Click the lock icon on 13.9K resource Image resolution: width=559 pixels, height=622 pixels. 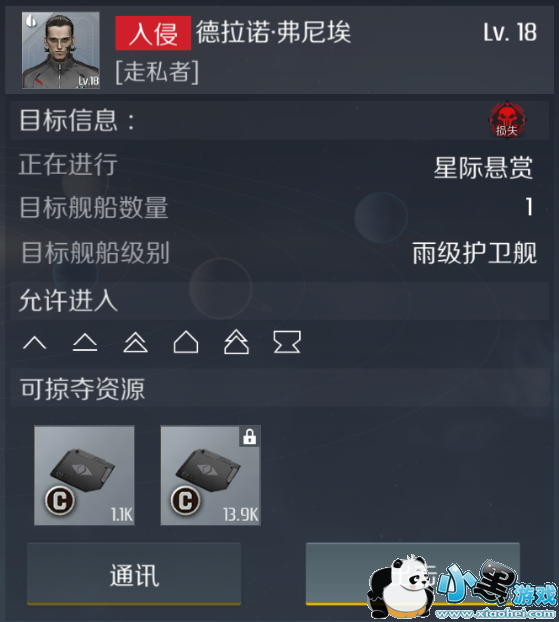coord(250,437)
